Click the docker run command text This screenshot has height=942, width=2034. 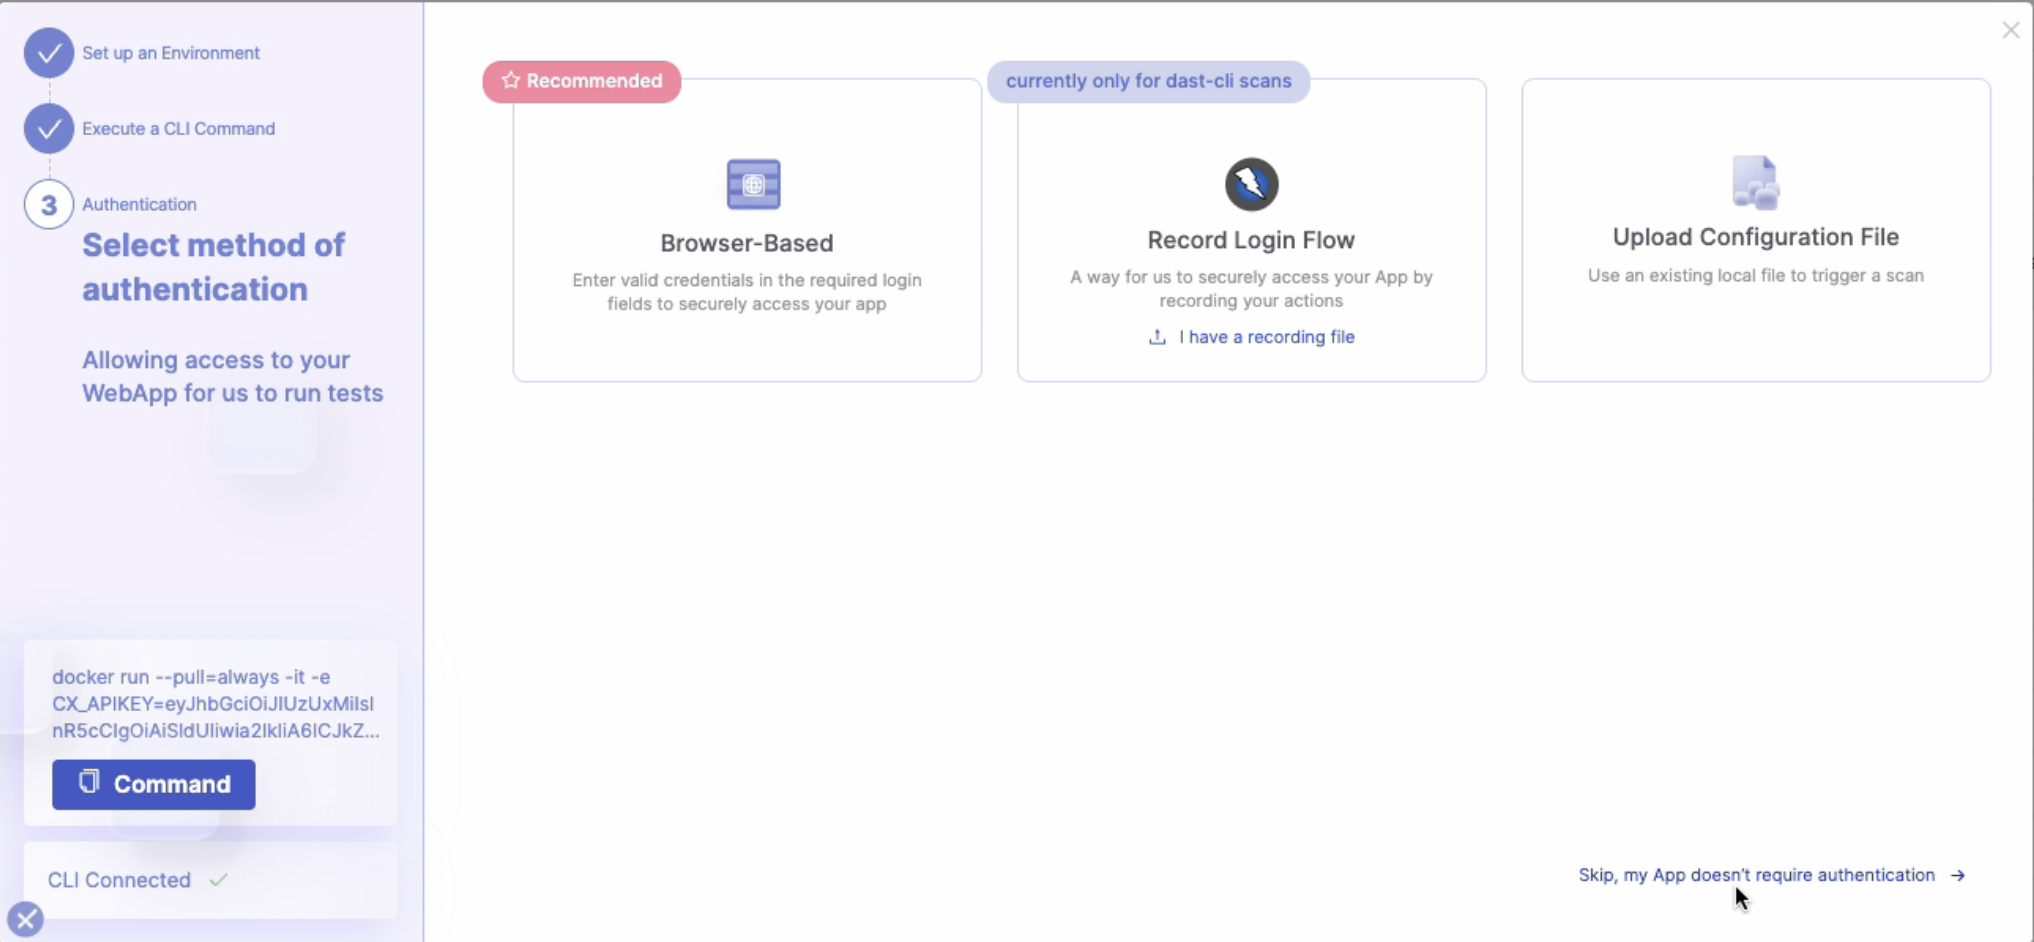216,704
